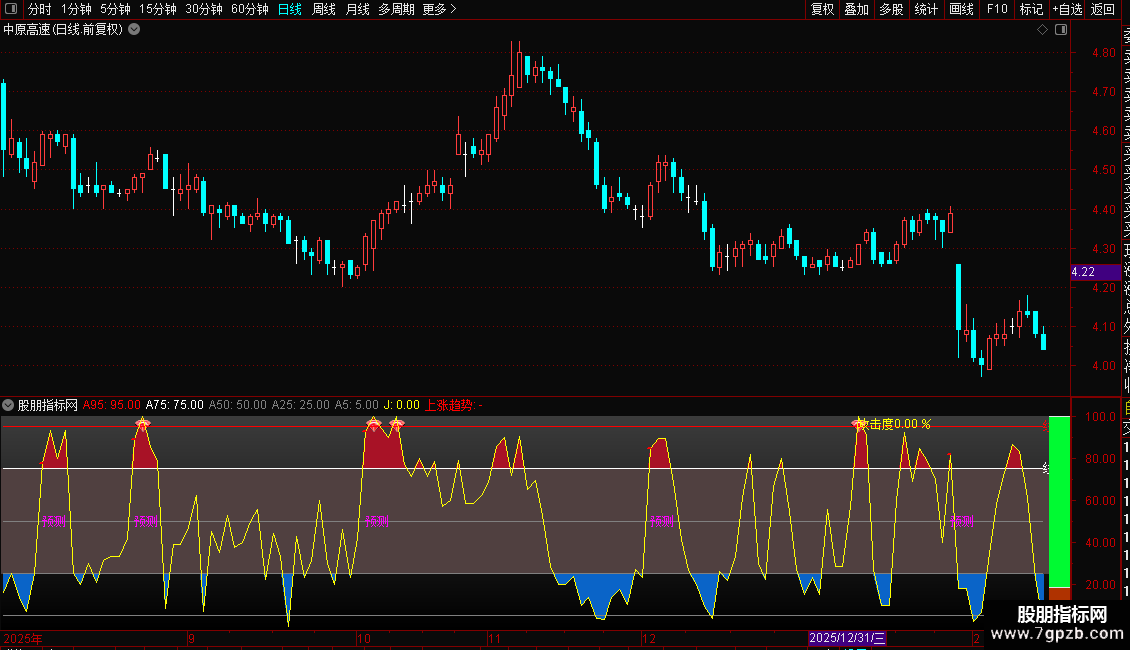Screen dimensions: 1130x650
Task: Select the 分时 intraday tab
Action: [x=39, y=9]
